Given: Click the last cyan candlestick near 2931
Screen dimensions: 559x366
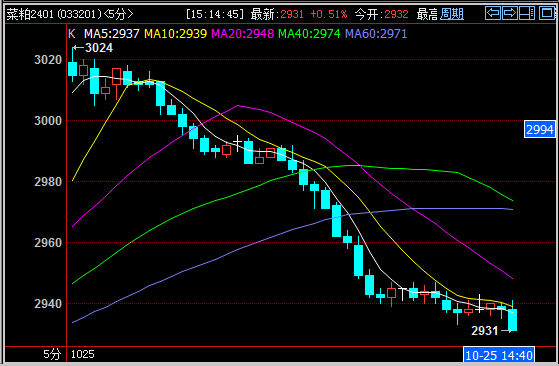Looking at the screenshot, I should (x=513, y=320).
